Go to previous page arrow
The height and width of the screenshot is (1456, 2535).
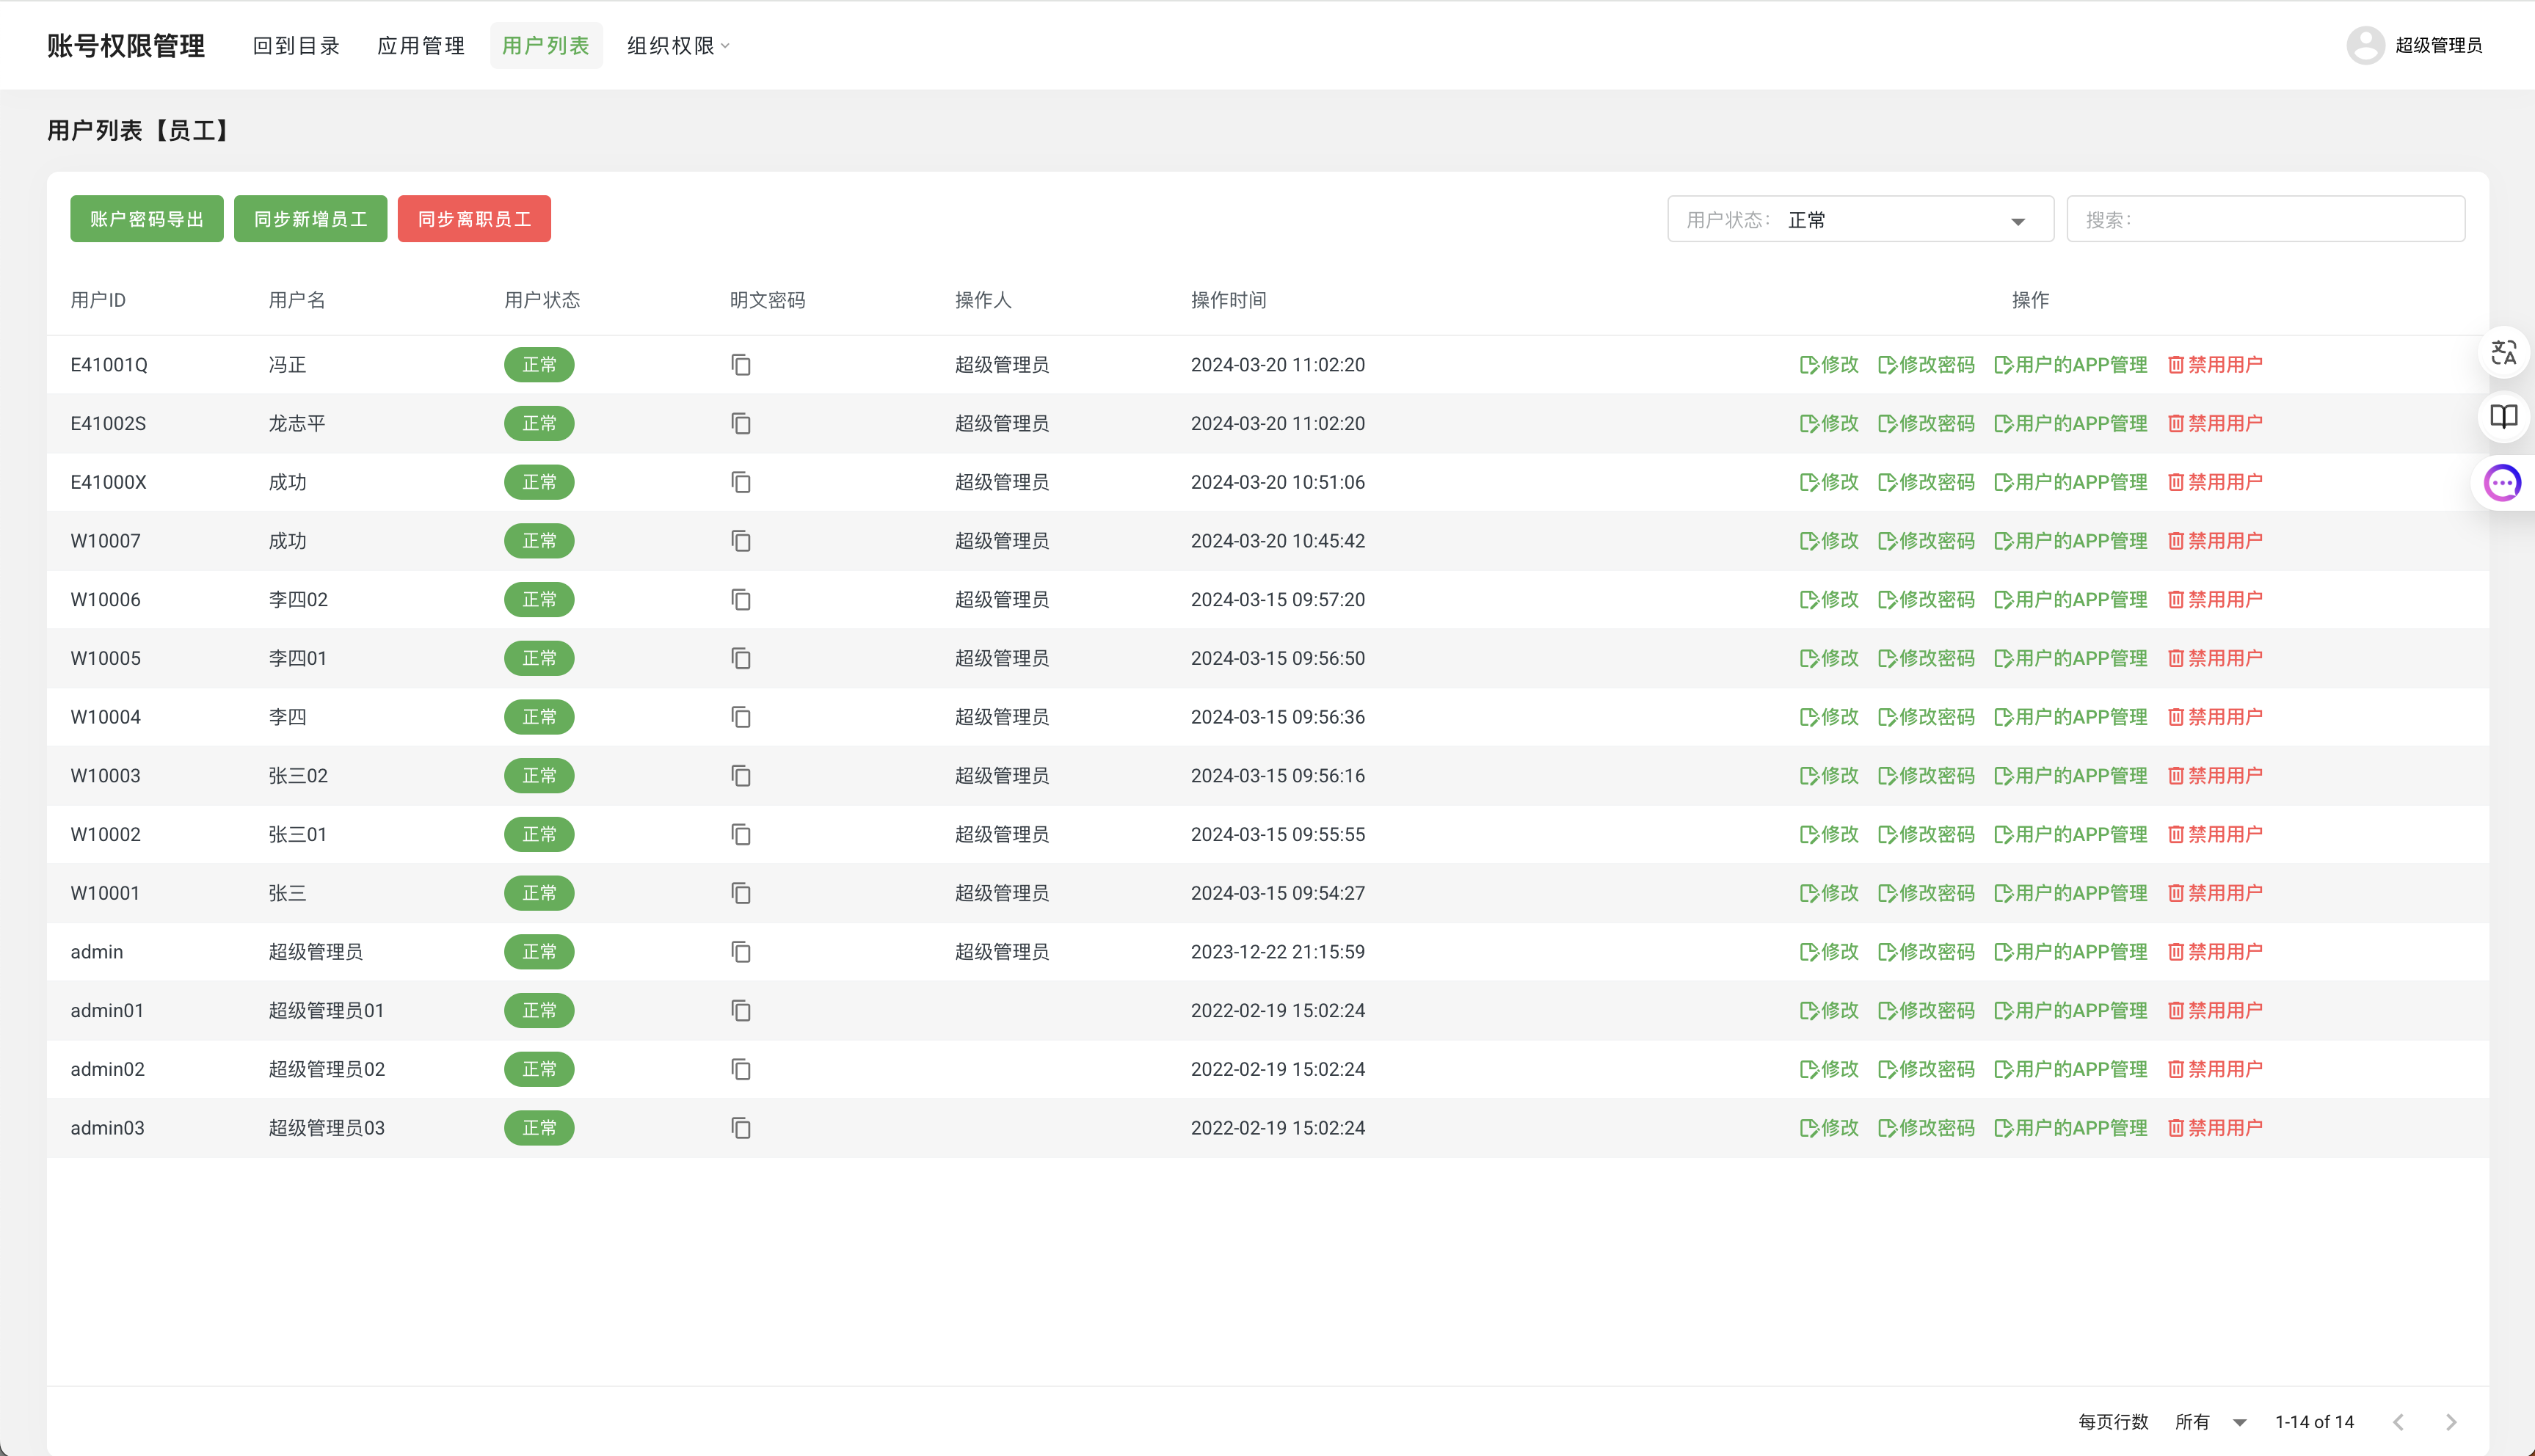(2398, 1422)
